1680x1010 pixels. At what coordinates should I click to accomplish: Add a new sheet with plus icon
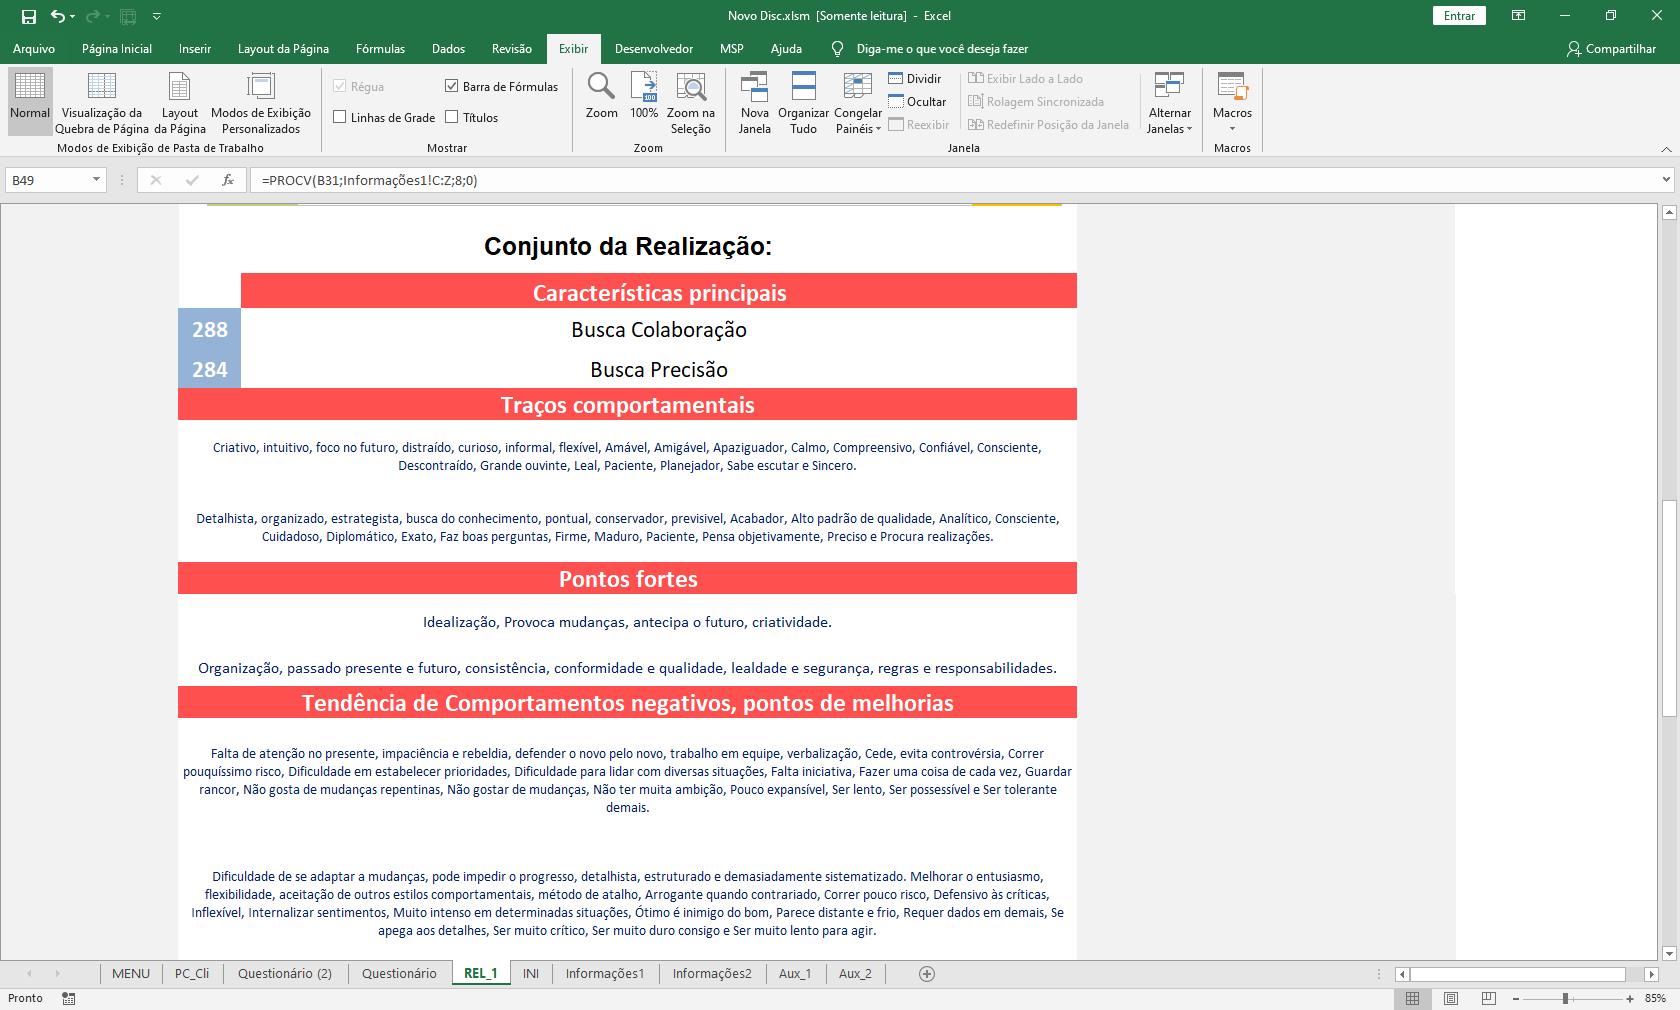(927, 974)
